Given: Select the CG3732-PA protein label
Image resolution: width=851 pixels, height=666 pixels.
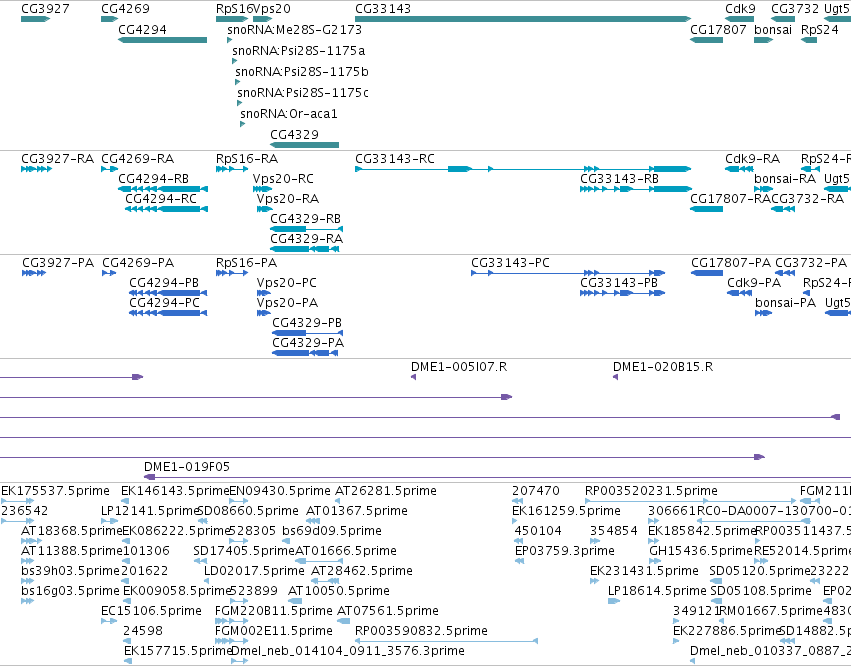Looking at the screenshot, I should click(x=811, y=263).
